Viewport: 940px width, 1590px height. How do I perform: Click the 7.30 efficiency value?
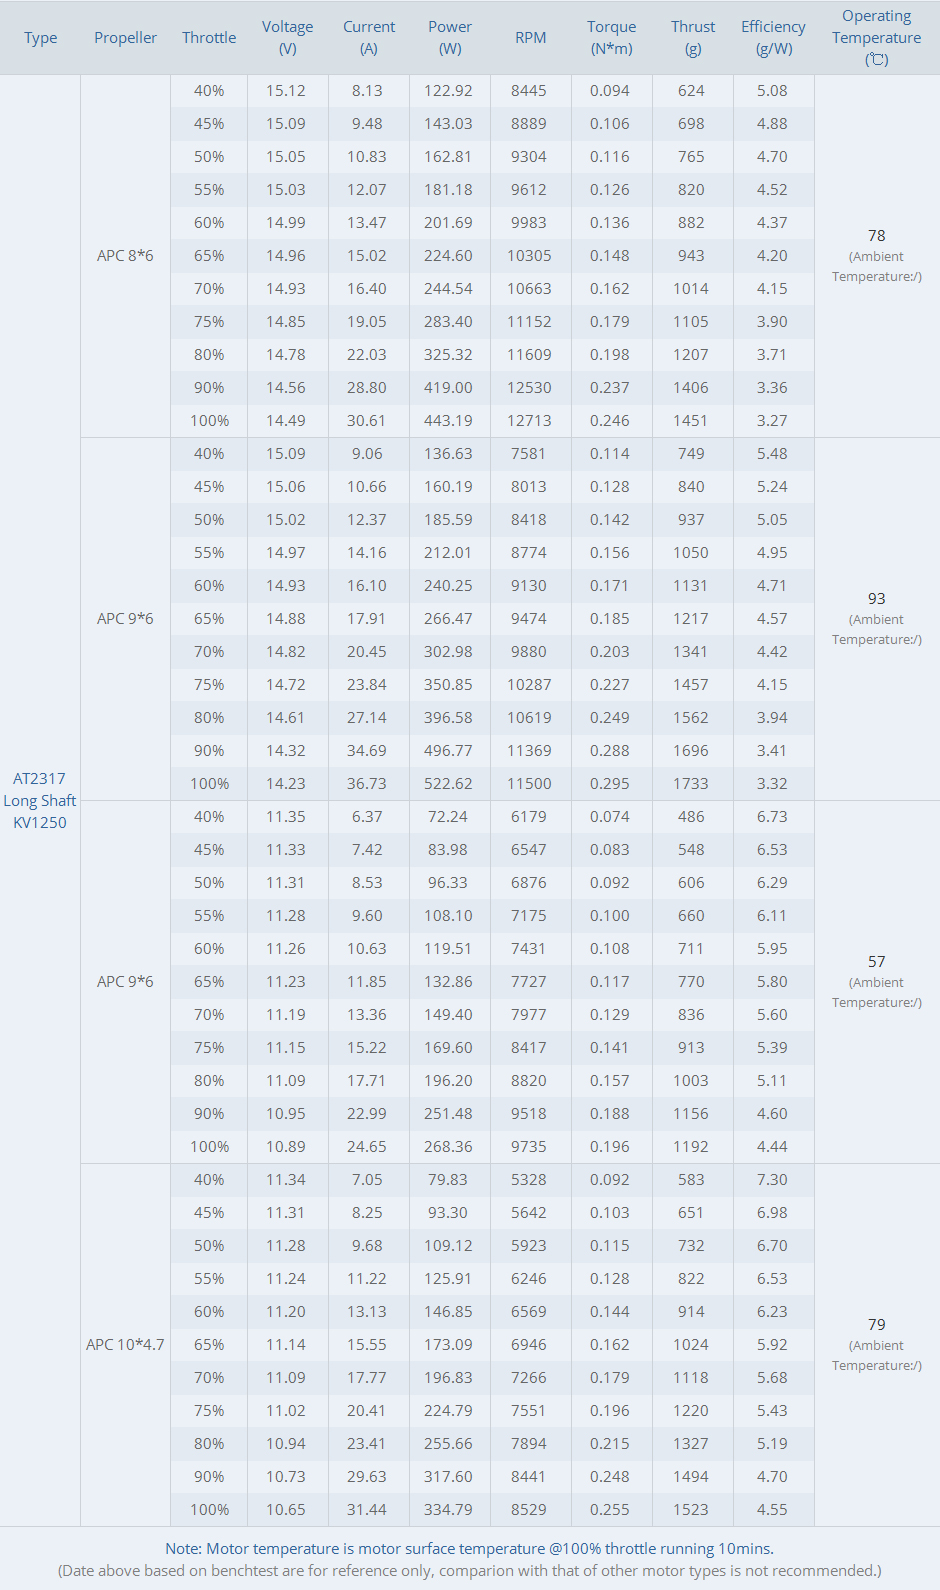coord(772,1180)
